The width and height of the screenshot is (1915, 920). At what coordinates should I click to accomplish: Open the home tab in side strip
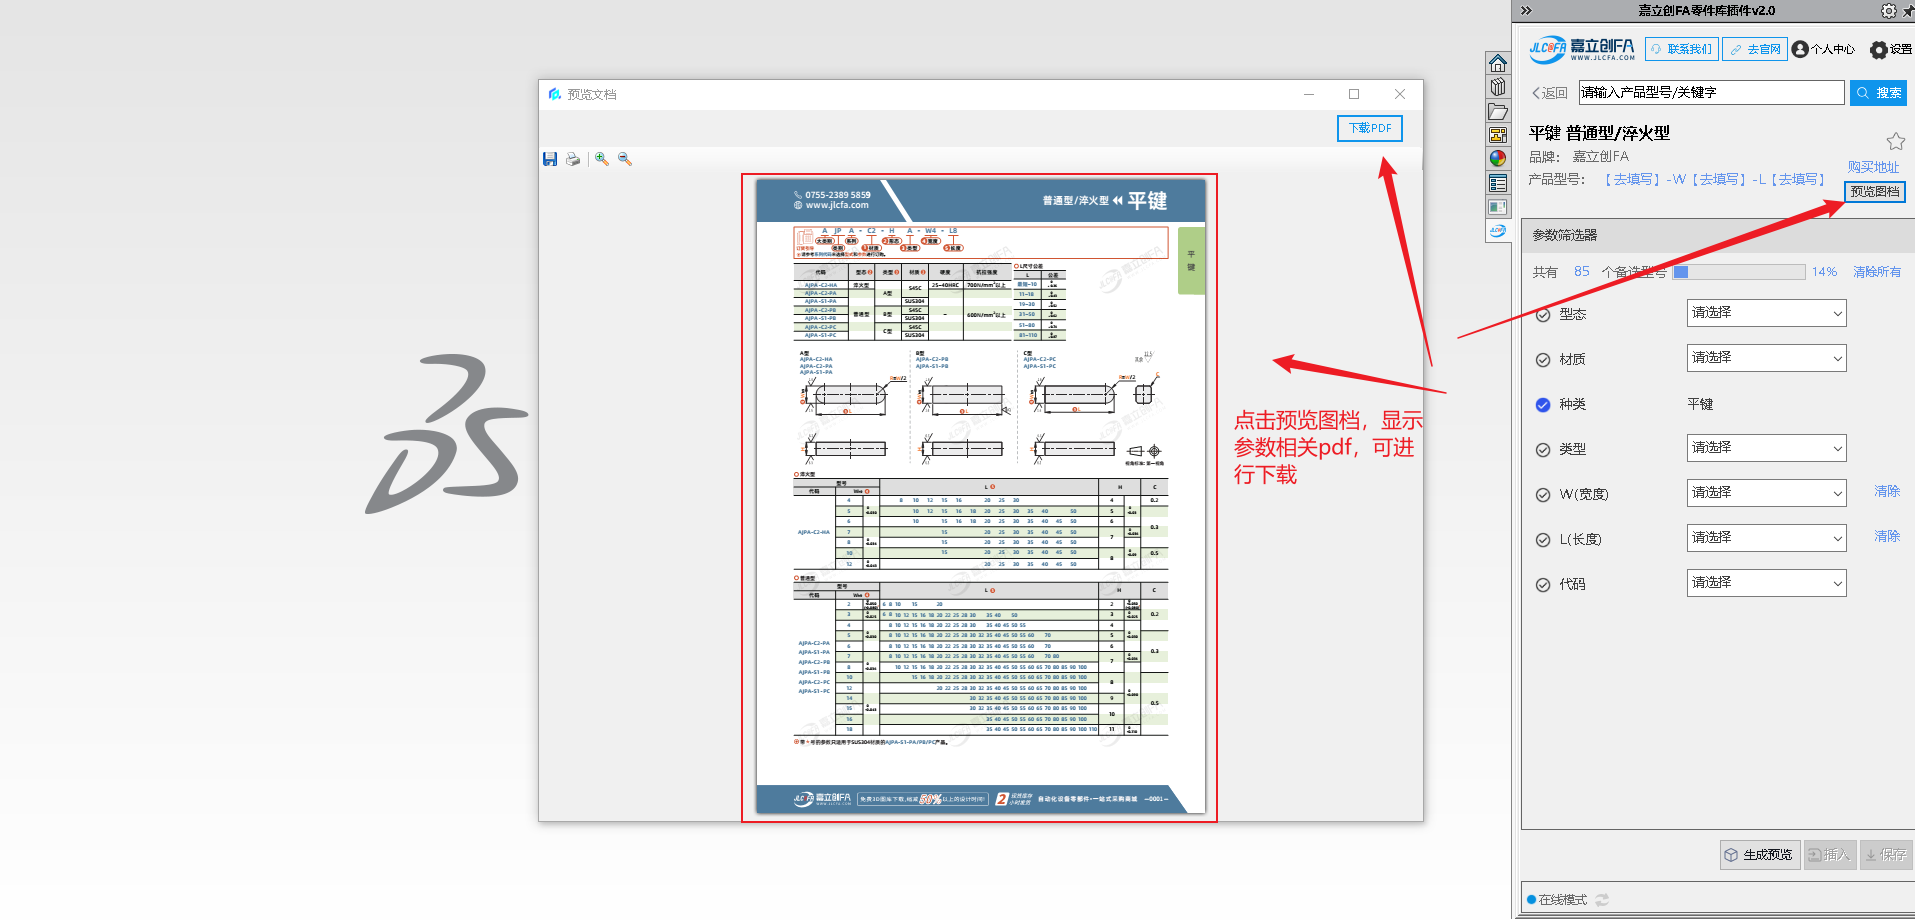tap(1497, 63)
